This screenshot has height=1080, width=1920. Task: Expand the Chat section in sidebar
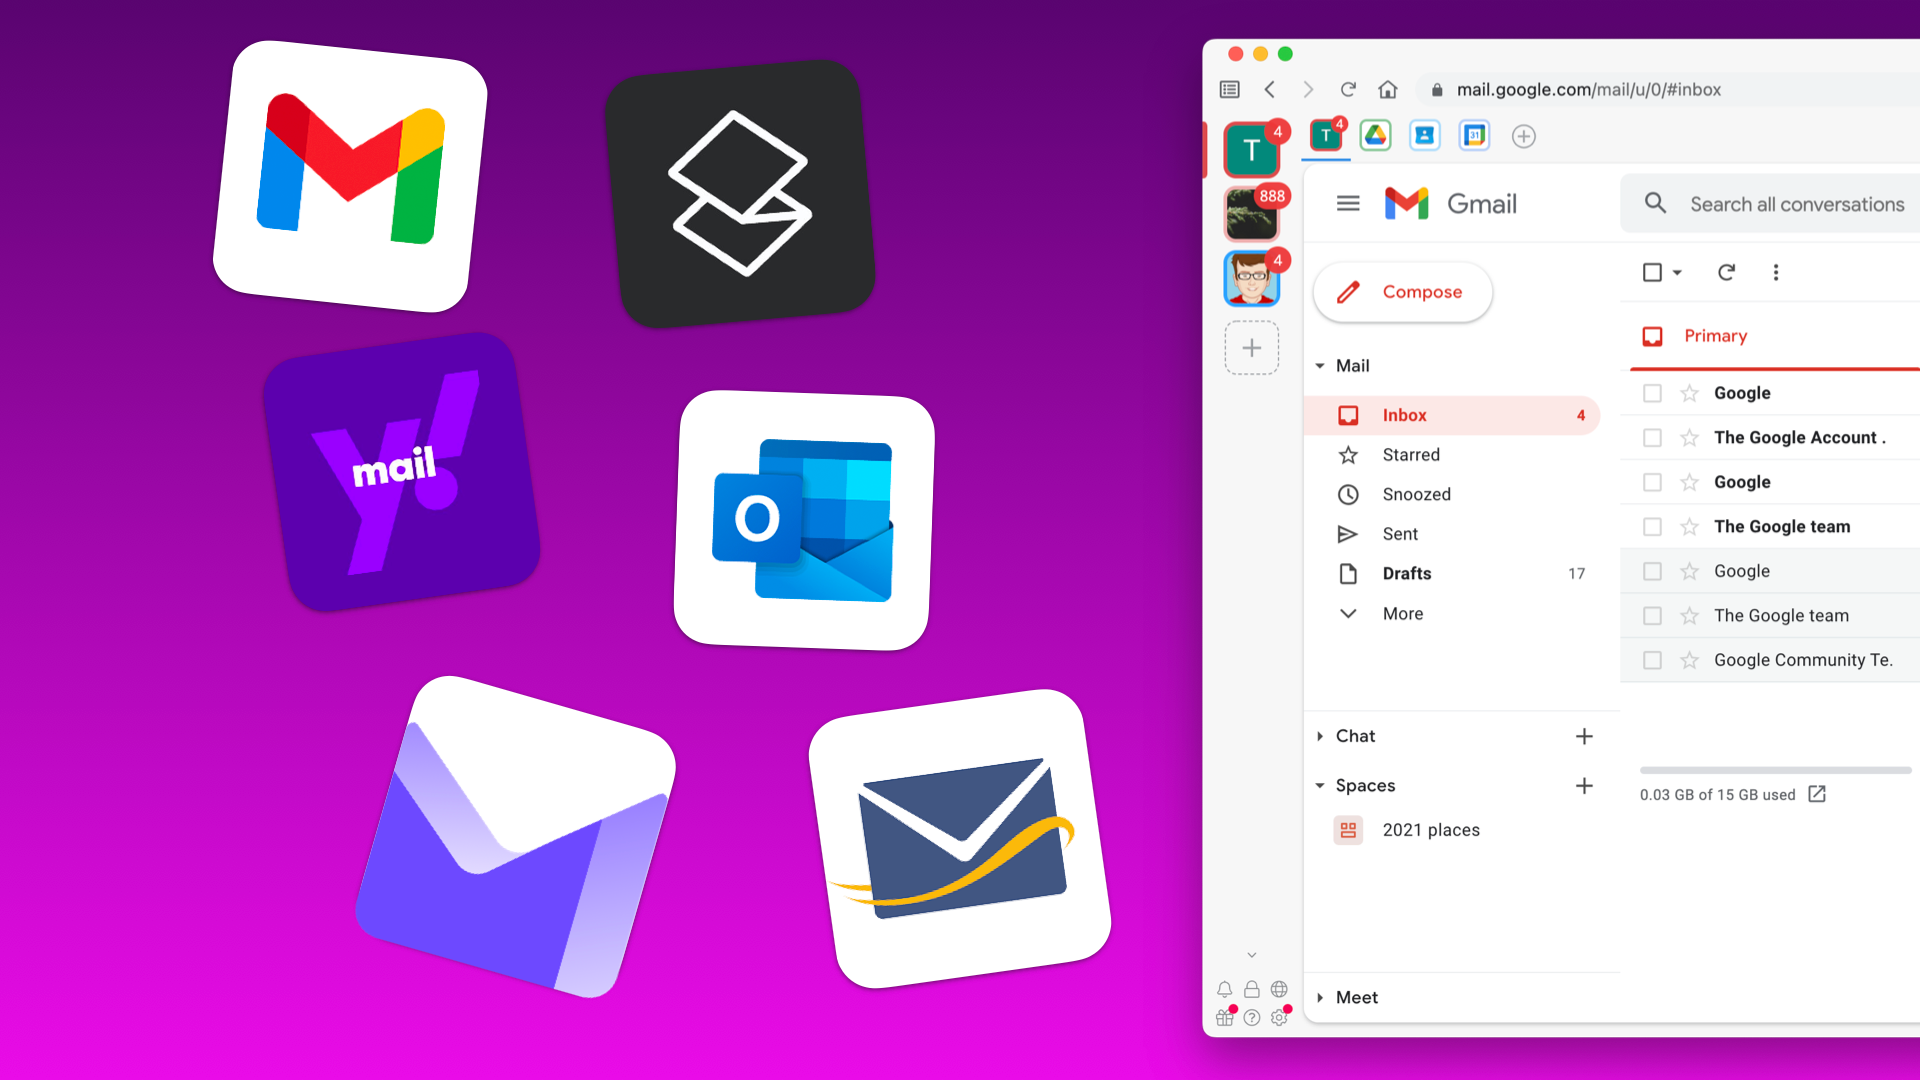pos(1319,736)
